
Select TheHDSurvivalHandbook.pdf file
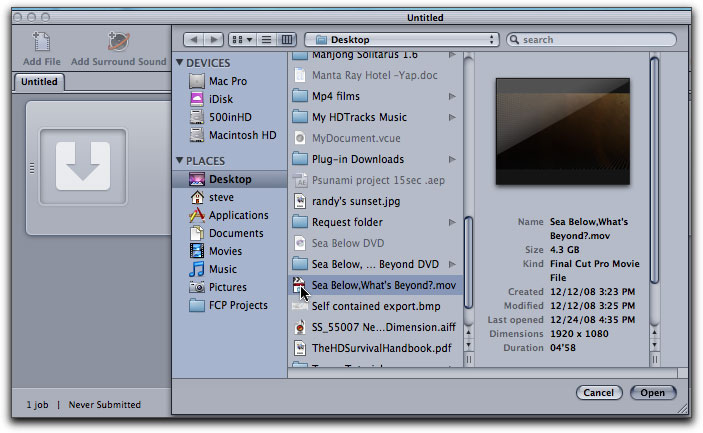(x=375, y=348)
